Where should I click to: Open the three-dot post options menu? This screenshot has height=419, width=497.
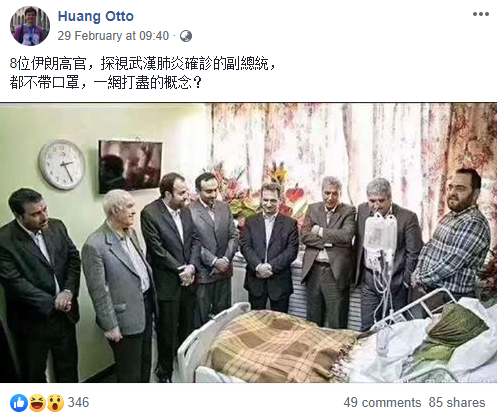pos(481,14)
